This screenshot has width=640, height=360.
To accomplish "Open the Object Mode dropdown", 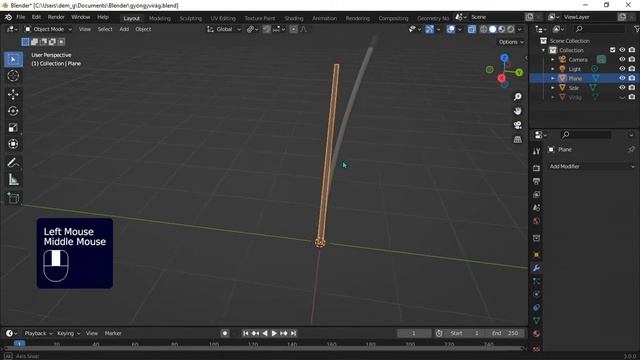I will coord(48,29).
